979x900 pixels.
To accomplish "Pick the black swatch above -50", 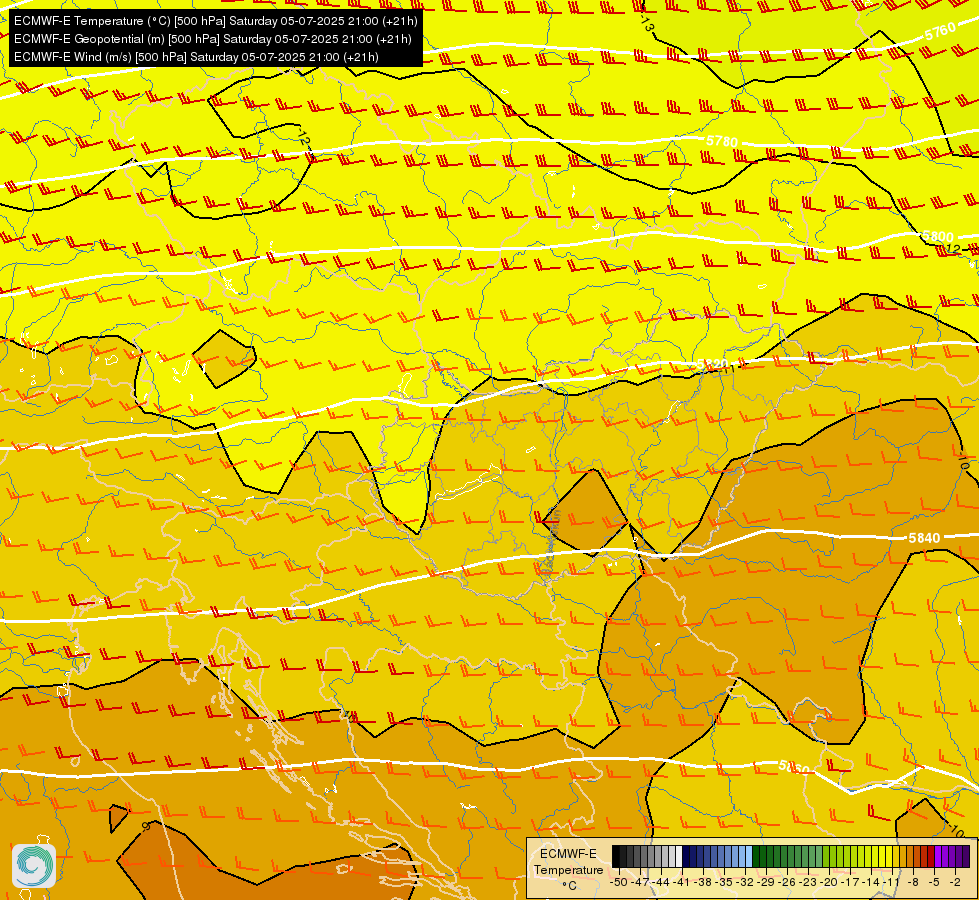I will tap(616, 856).
